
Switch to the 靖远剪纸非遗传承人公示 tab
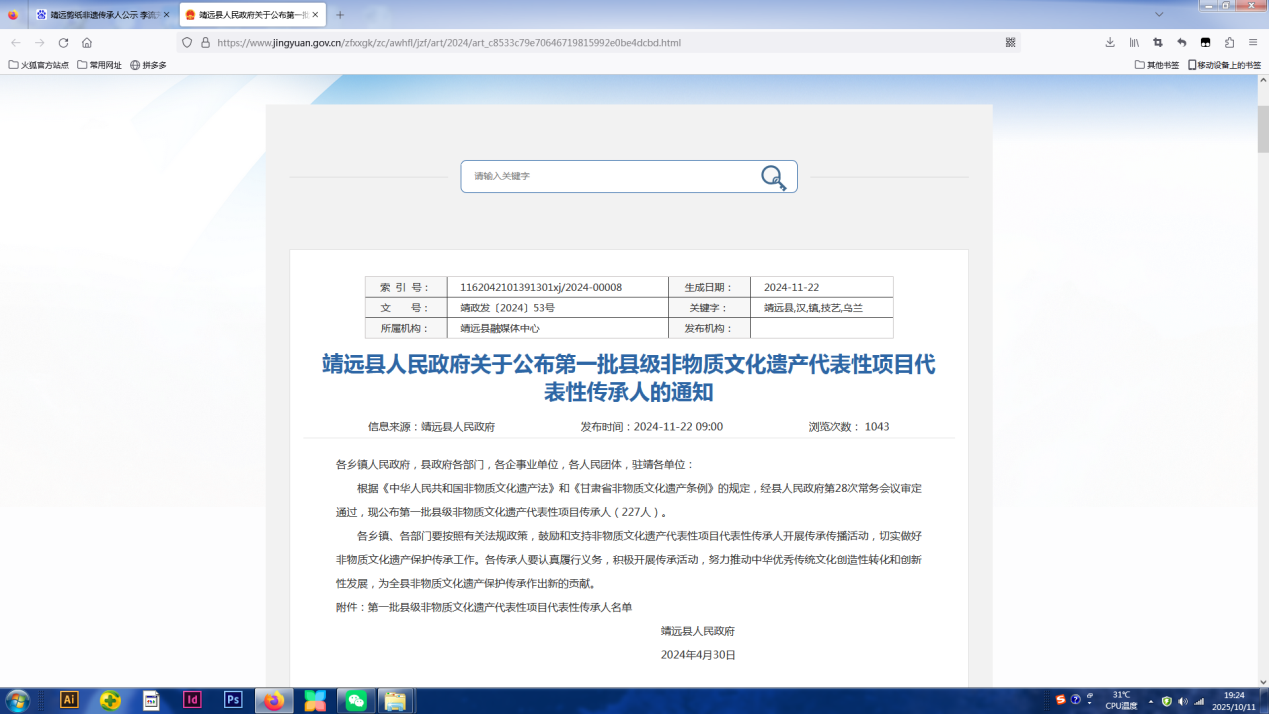[x=98, y=15]
